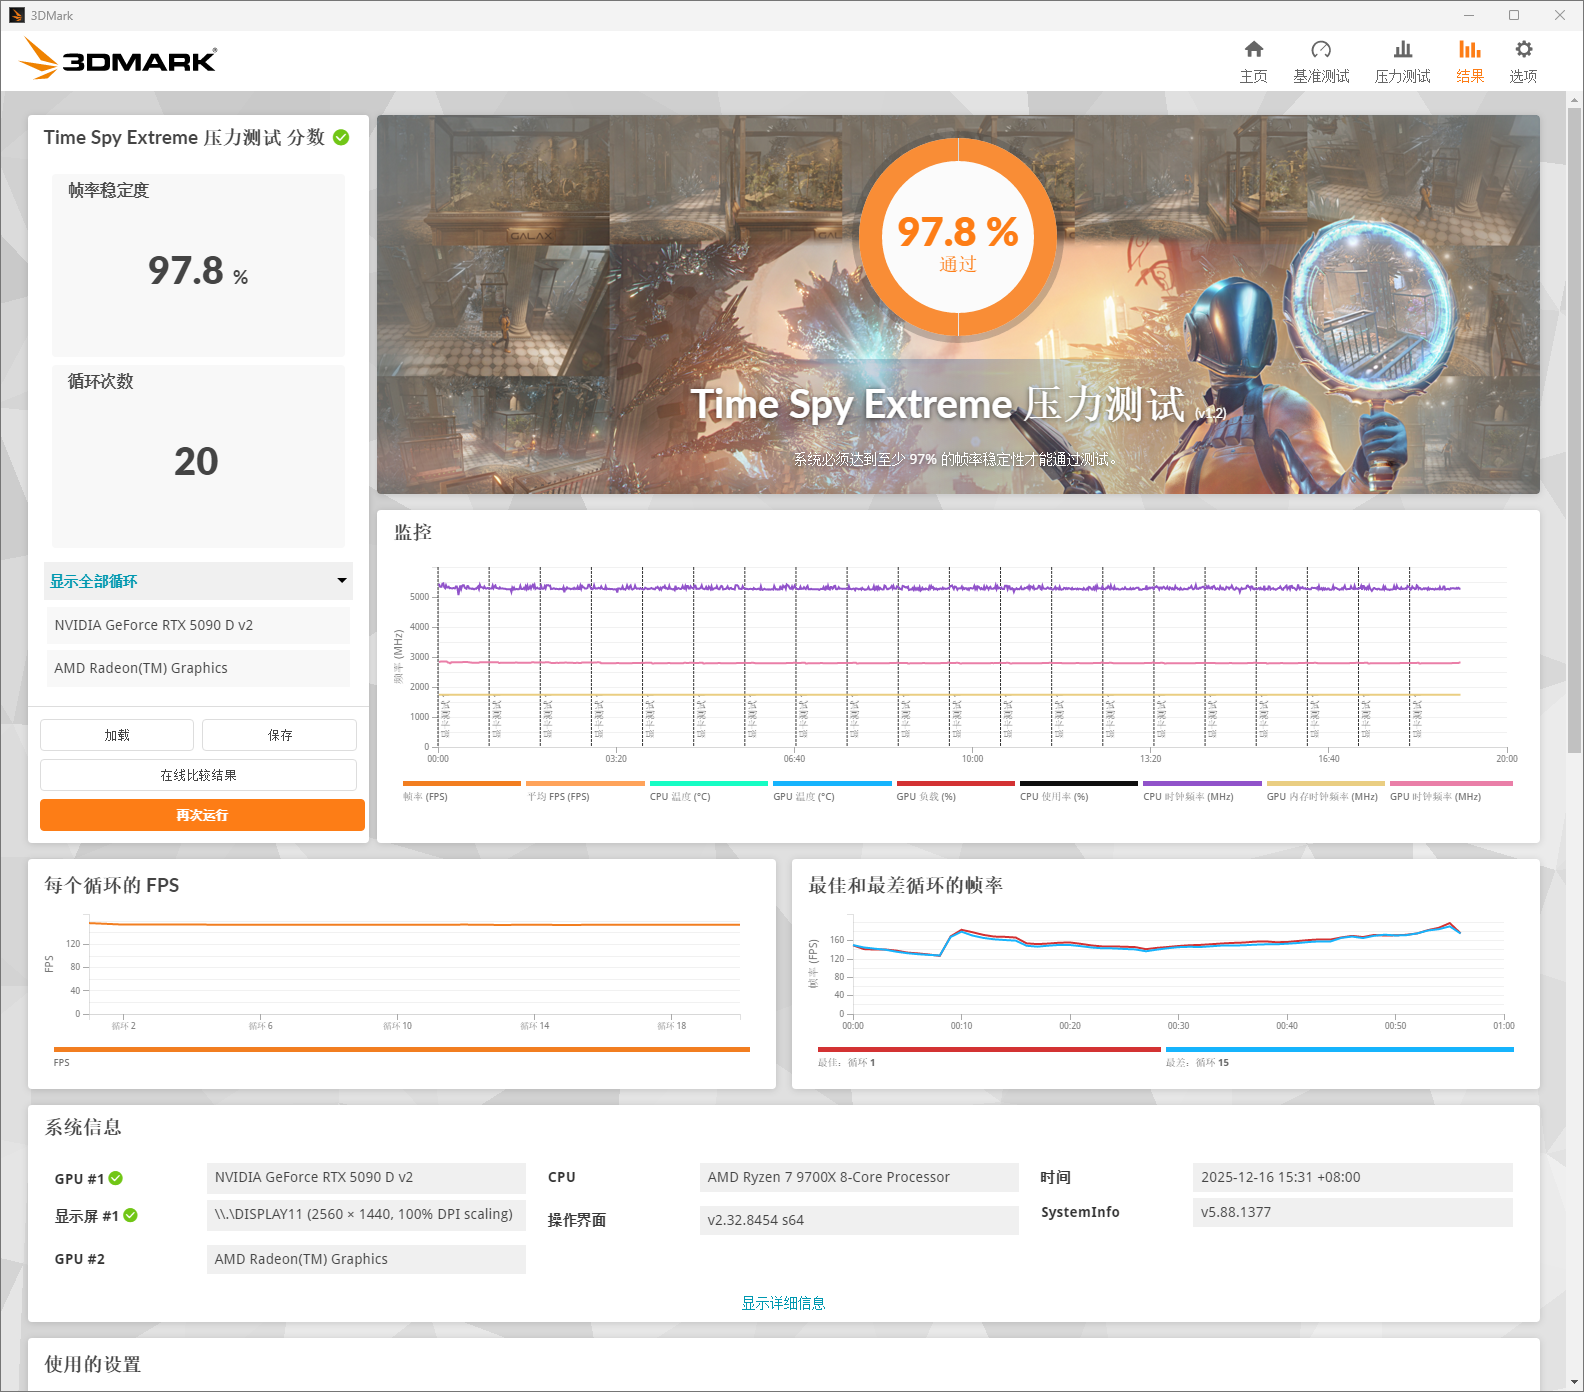Click the version v2.32.8454 s64 field
Viewport: 1584px width, 1392px height.
click(x=859, y=1220)
